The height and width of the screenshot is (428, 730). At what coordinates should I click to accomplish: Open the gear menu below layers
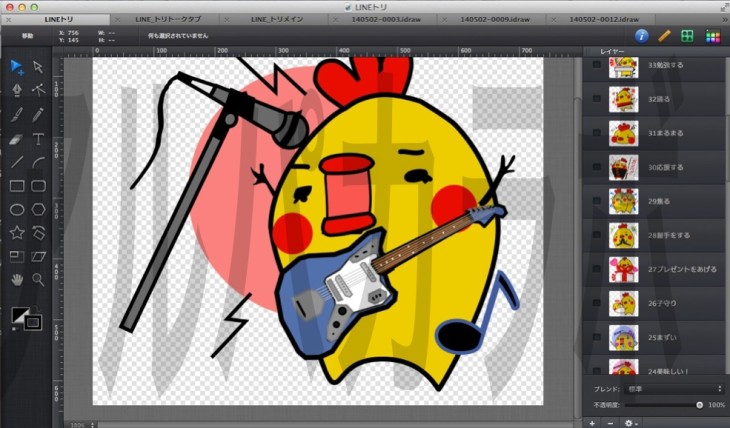pyautogui.click(x=630, y=423)
